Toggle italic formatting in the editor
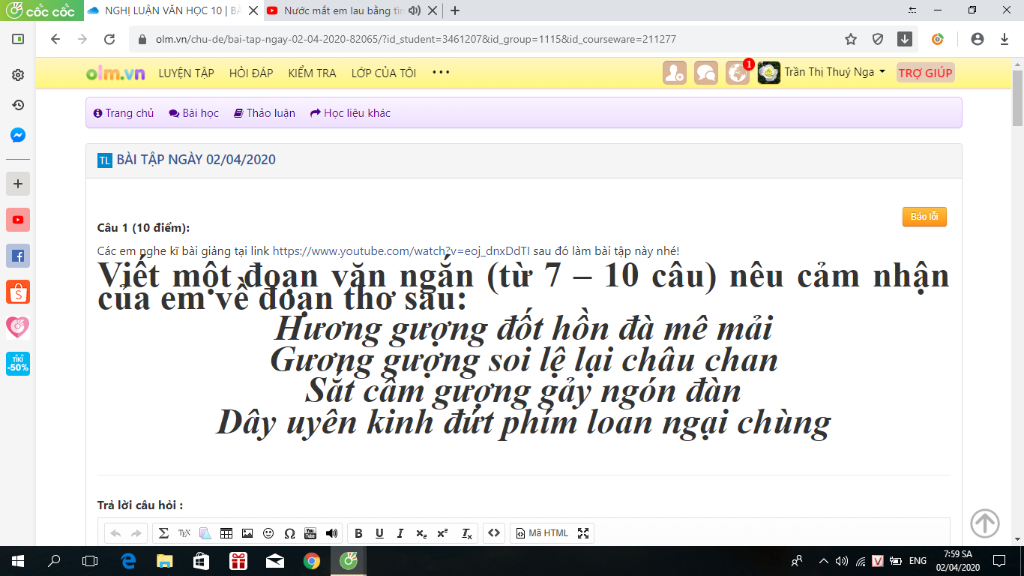Image resolution: width=1024 pixels, height=576 pixels. (400, 534)
